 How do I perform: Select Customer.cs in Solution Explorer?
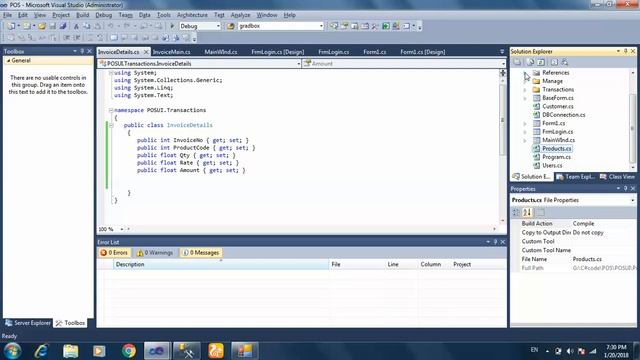click(x=558, y=107)
